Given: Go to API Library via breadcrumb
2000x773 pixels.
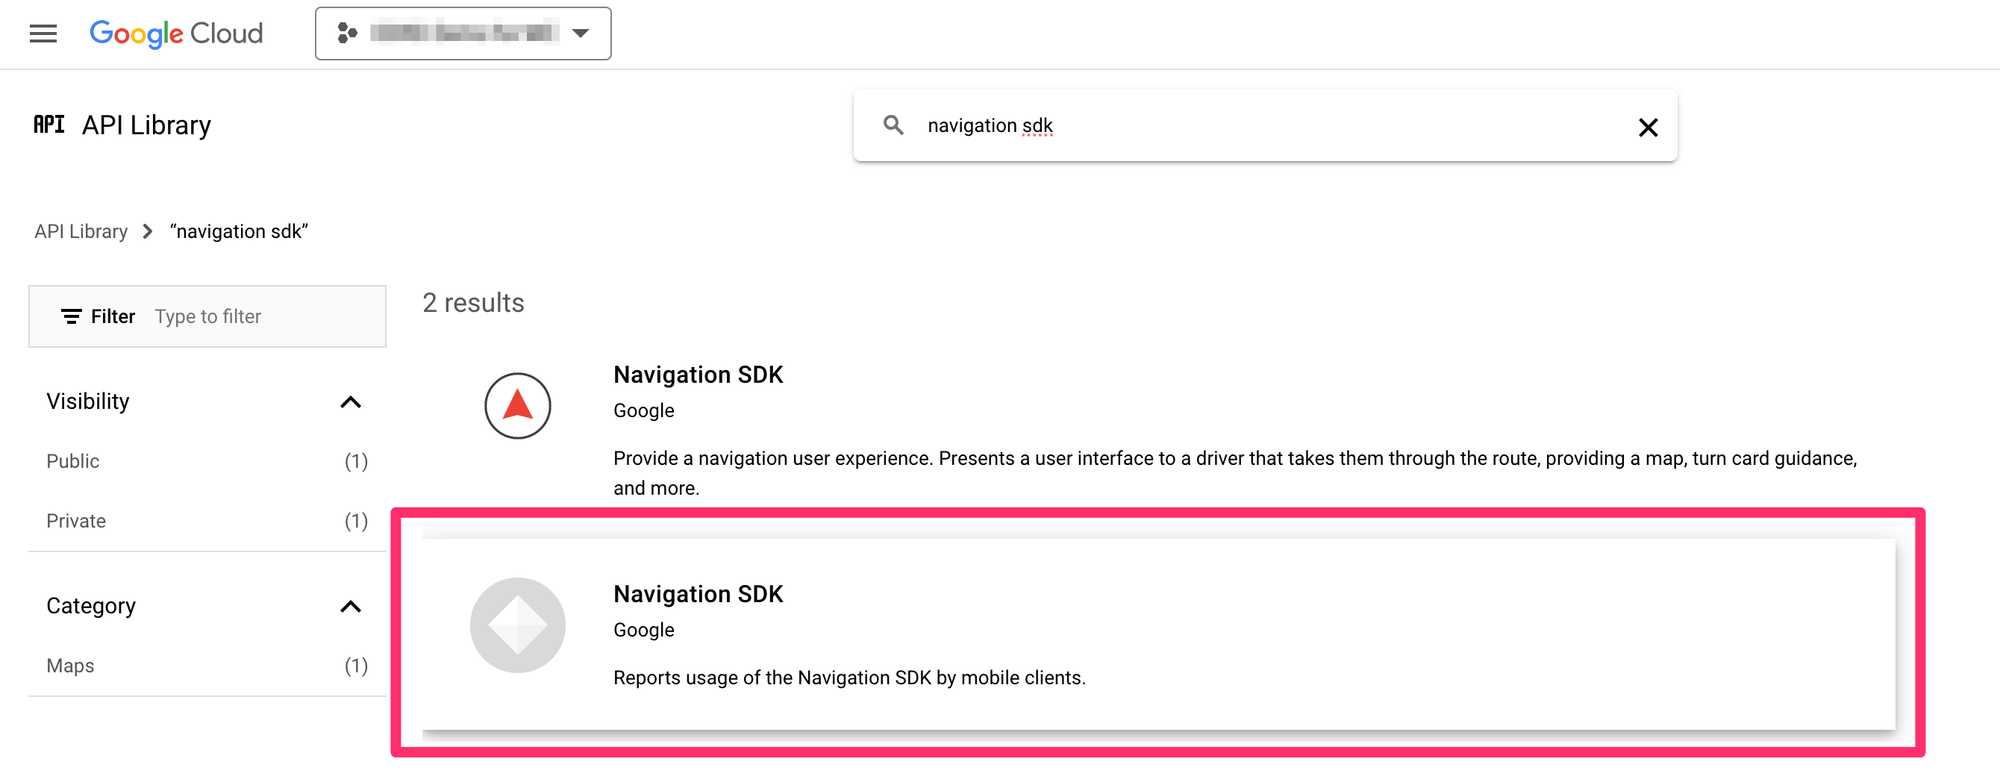Looking at the screenshot, I should tap(81, 231).
